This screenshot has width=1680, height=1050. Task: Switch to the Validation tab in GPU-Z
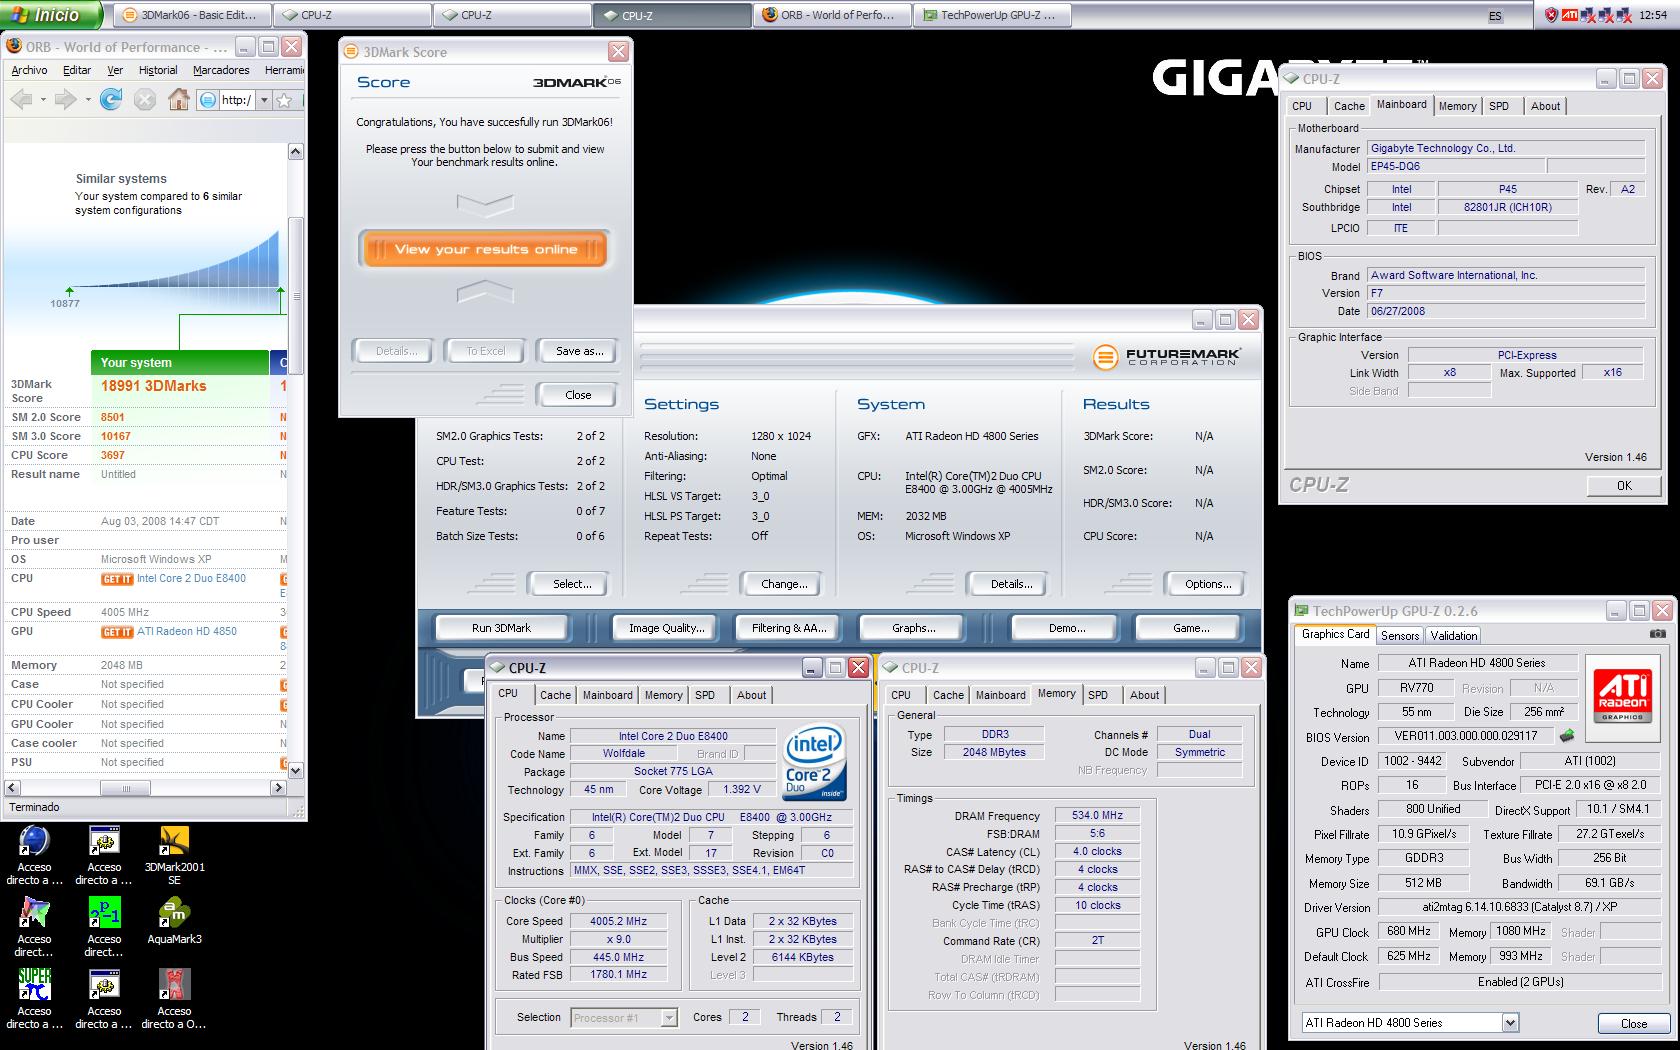point(1453,635)
